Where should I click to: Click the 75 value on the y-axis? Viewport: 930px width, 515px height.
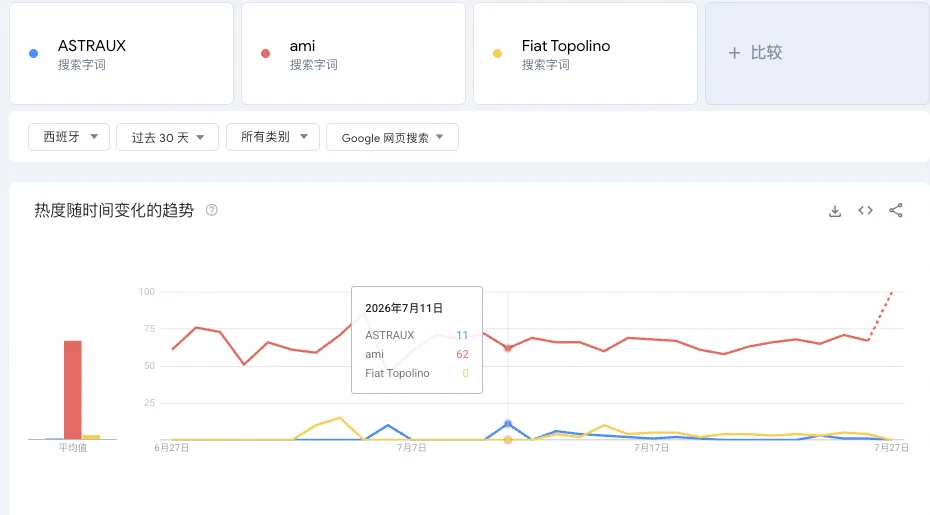[149, 329]
